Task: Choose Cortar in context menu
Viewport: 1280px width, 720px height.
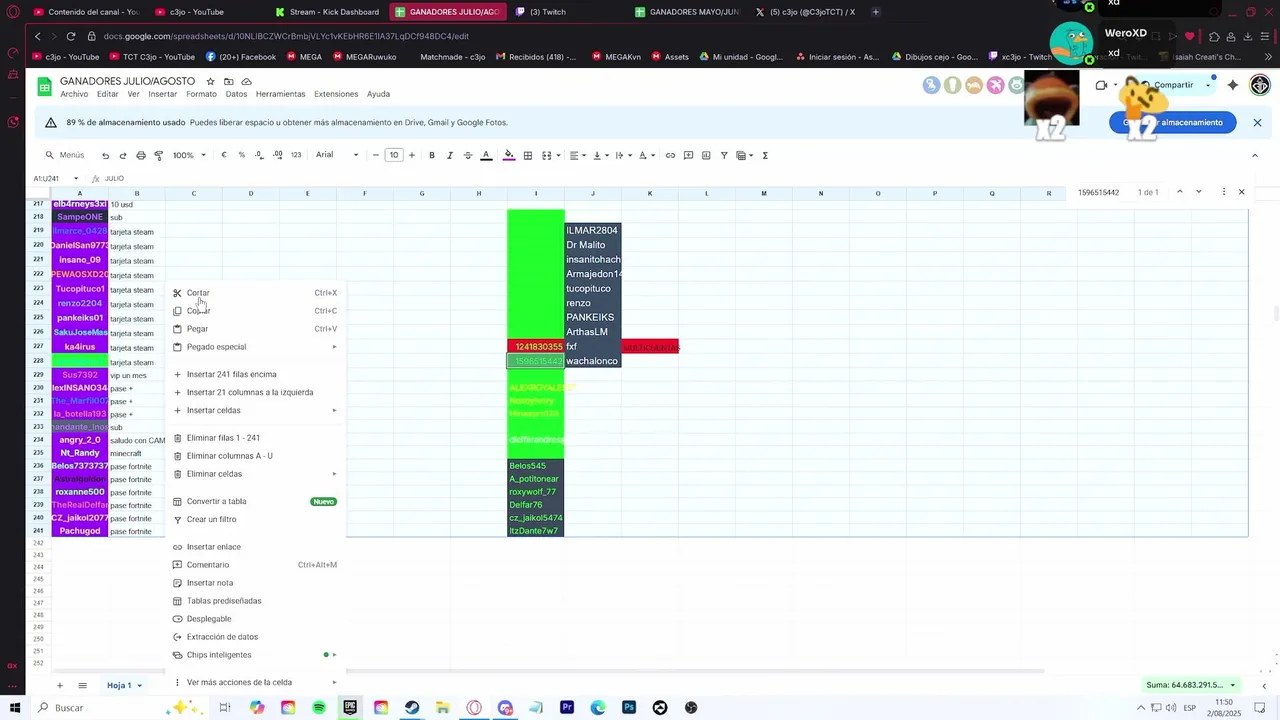Action: click(x=255, y=293)
